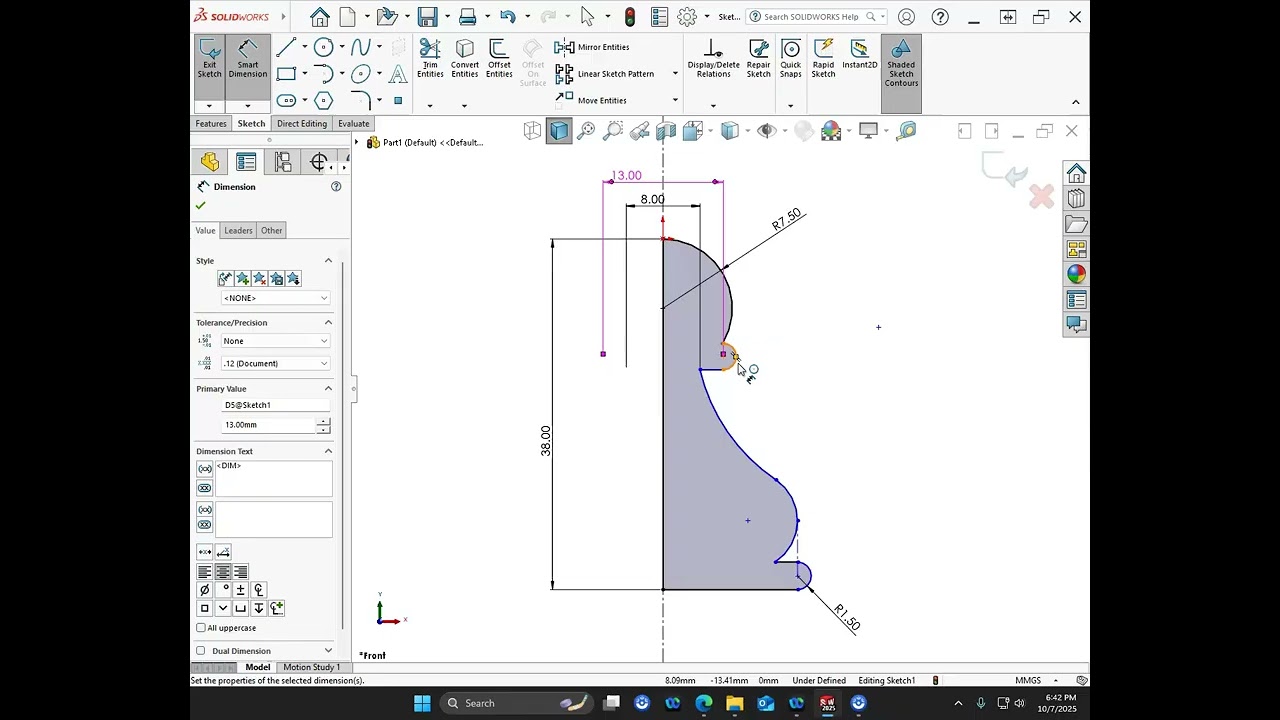Enable the All uppercase checkbox
The height and width of the screenshot is (720, 1280).
click(201, 628)
